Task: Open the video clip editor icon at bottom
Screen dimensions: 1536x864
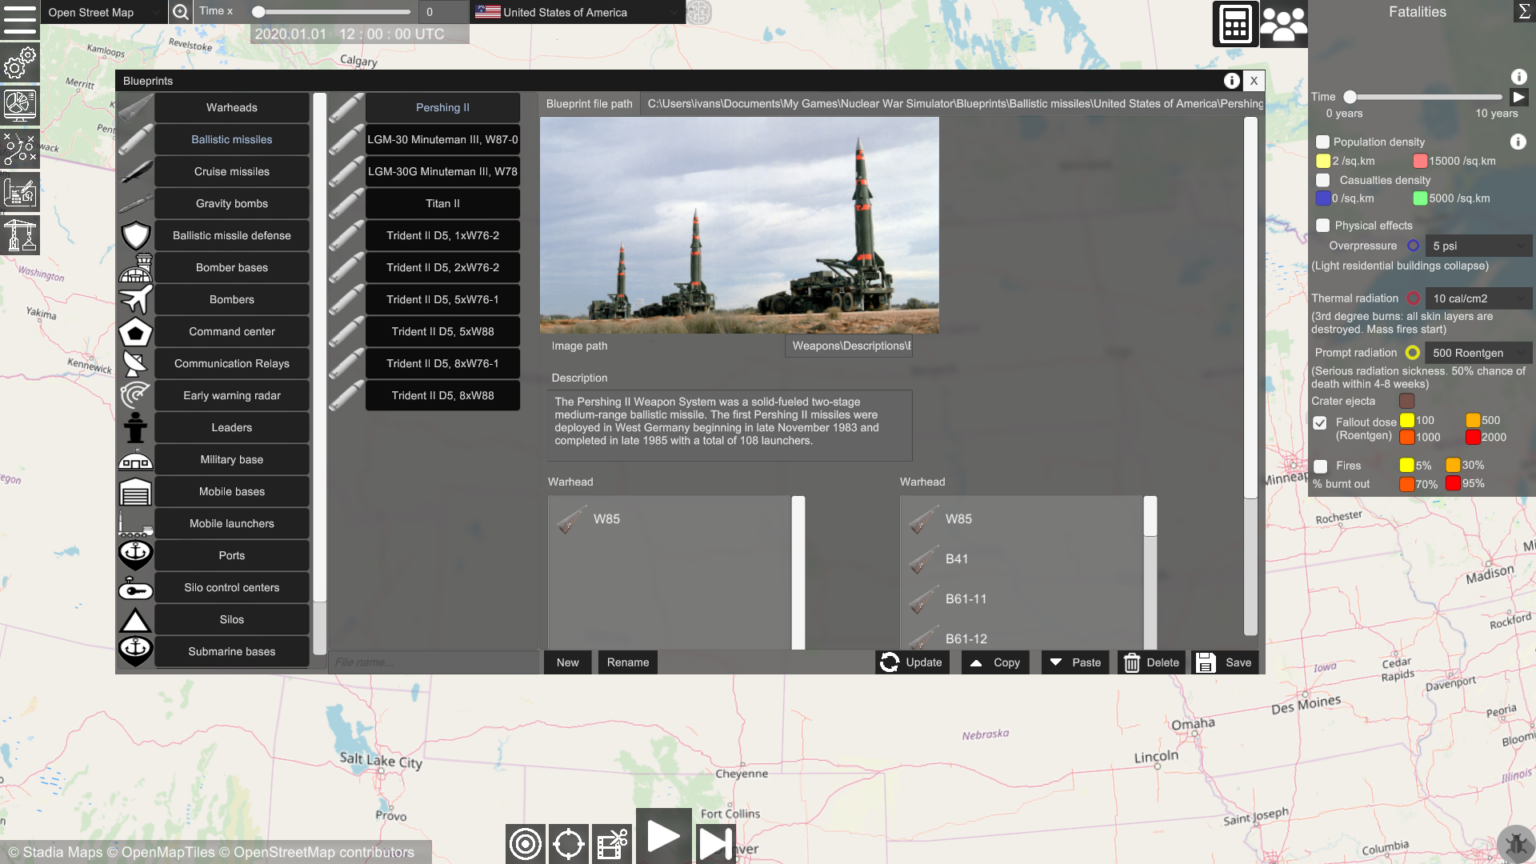Action: [x=611, y=843]
